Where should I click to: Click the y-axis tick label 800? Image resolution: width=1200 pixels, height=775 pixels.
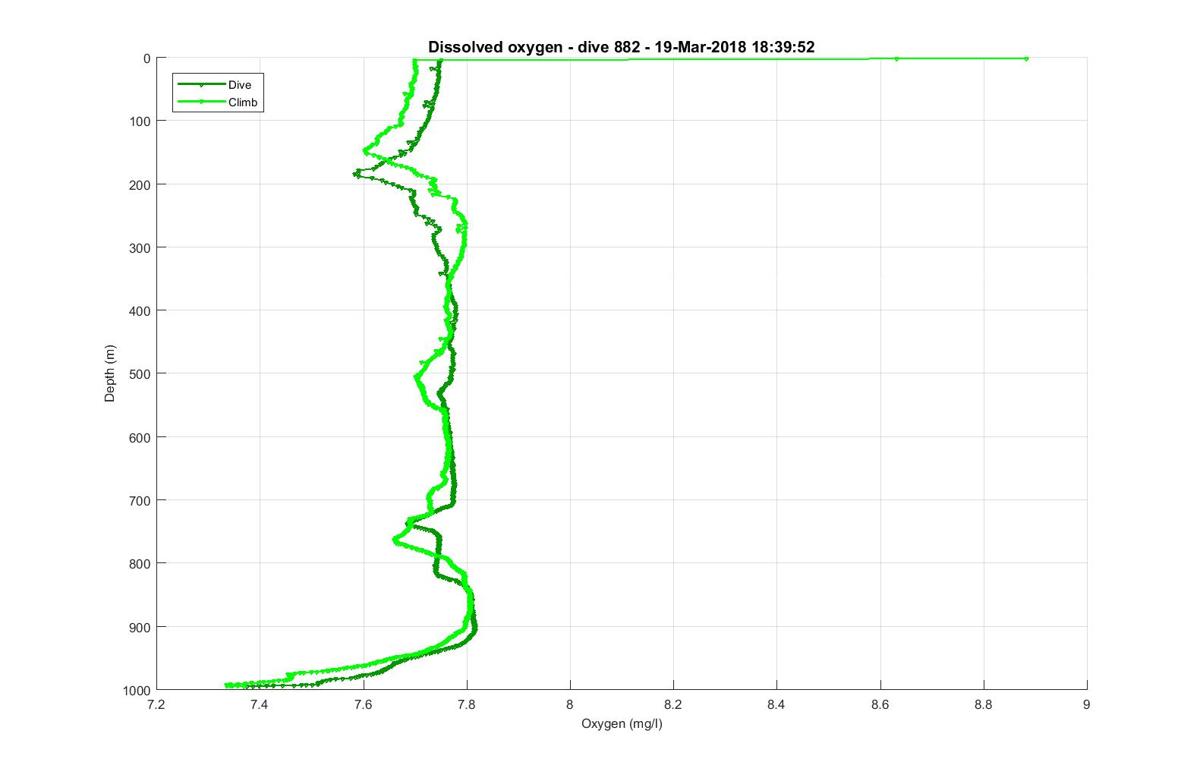pyautogui.click(x=141, y=564)
